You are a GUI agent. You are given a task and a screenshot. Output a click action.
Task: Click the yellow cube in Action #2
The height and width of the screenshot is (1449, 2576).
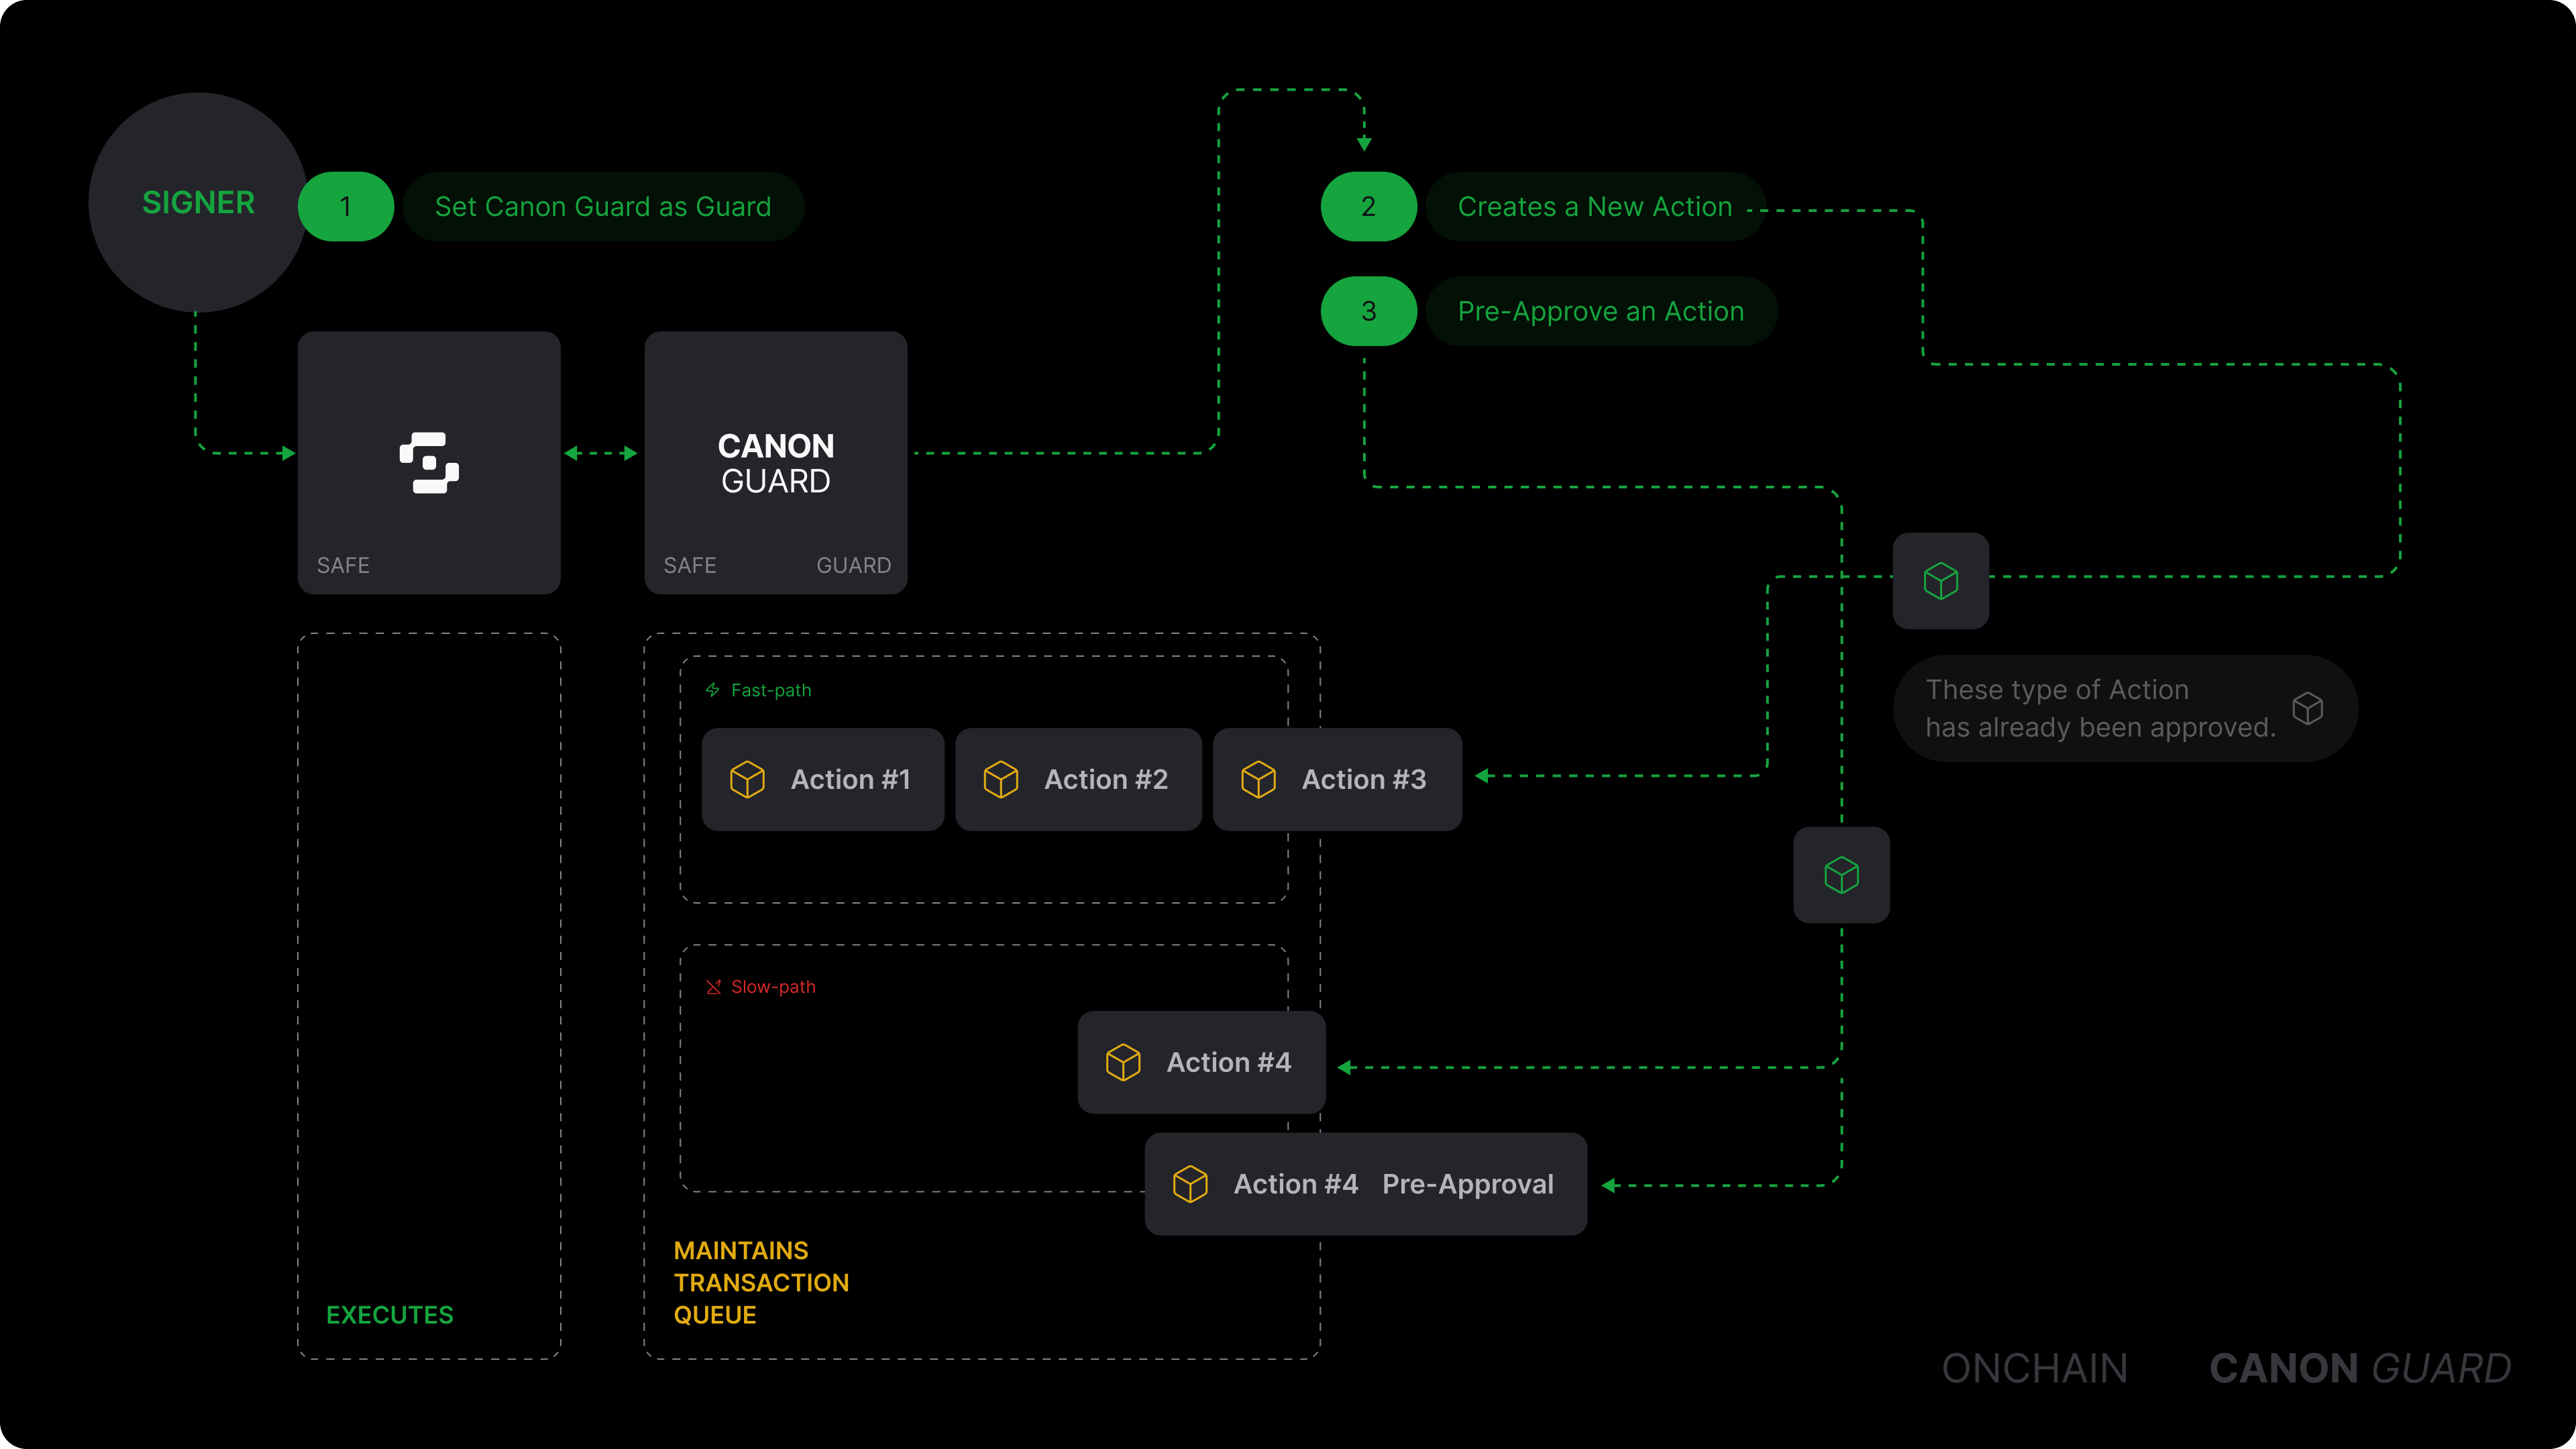[x=1000, y=779]
